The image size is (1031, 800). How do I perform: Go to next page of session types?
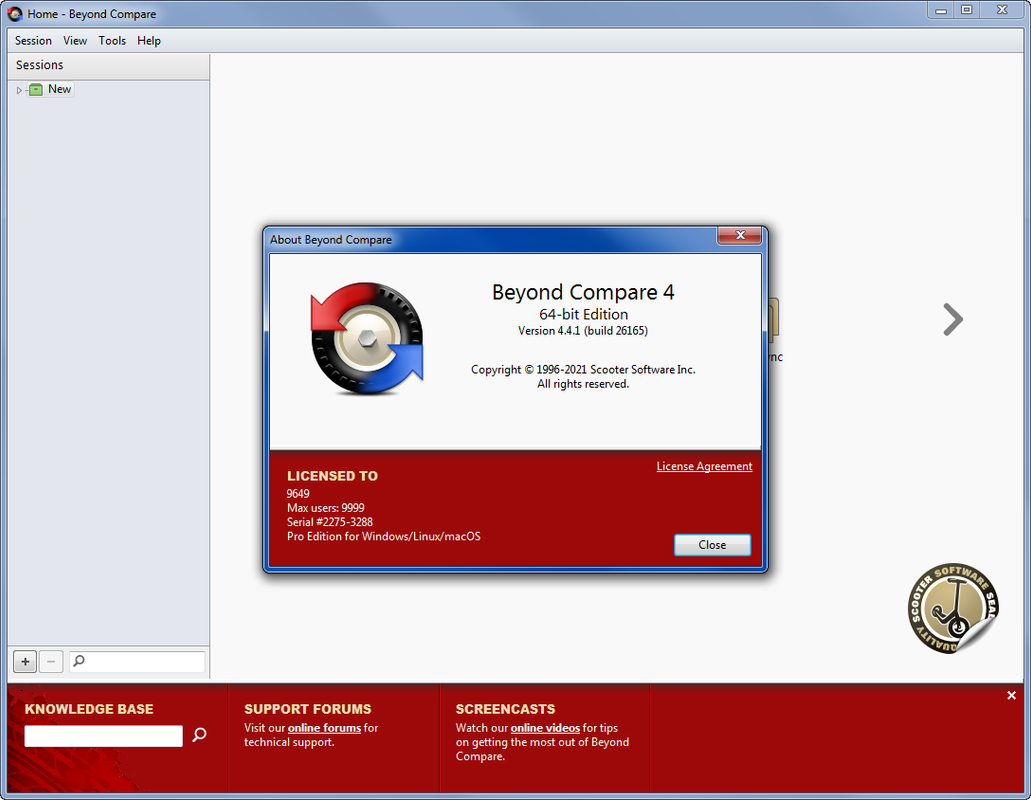tap(953, 319)
